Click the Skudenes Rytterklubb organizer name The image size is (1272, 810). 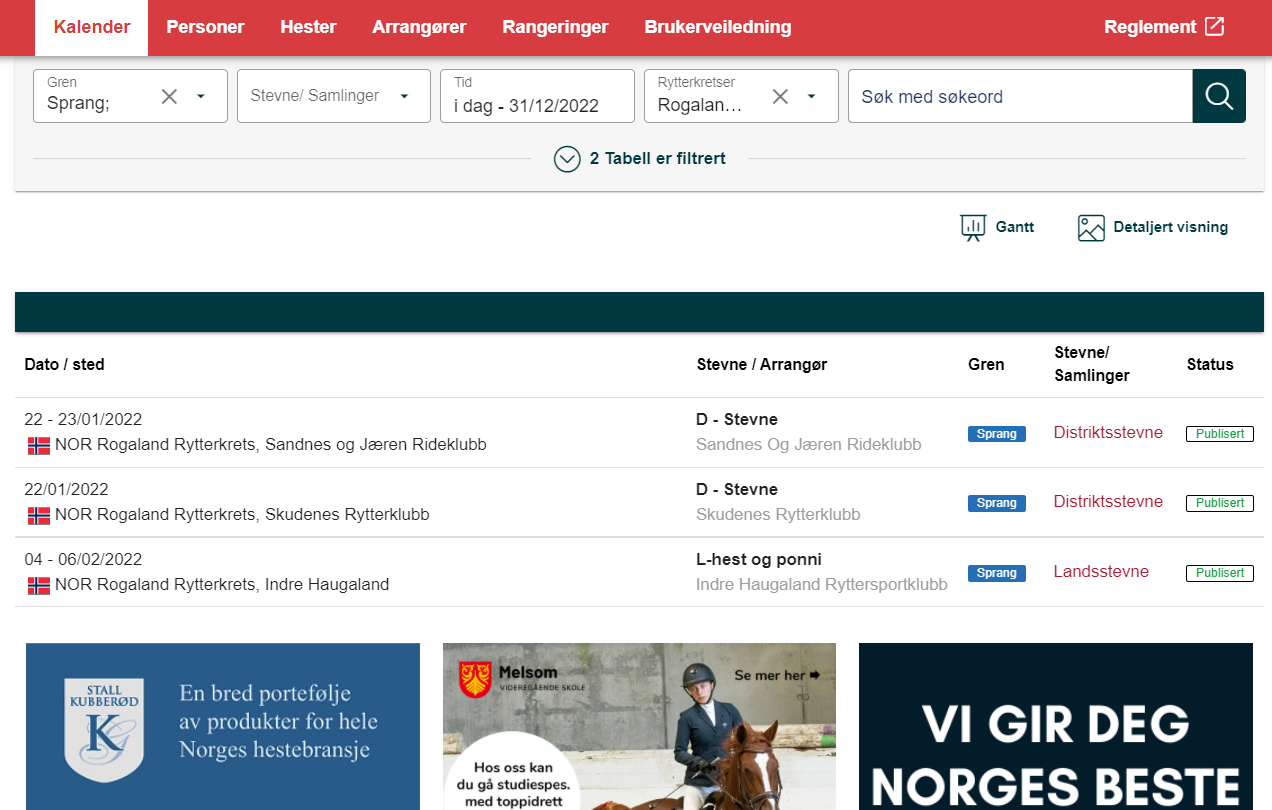point(778,514)
